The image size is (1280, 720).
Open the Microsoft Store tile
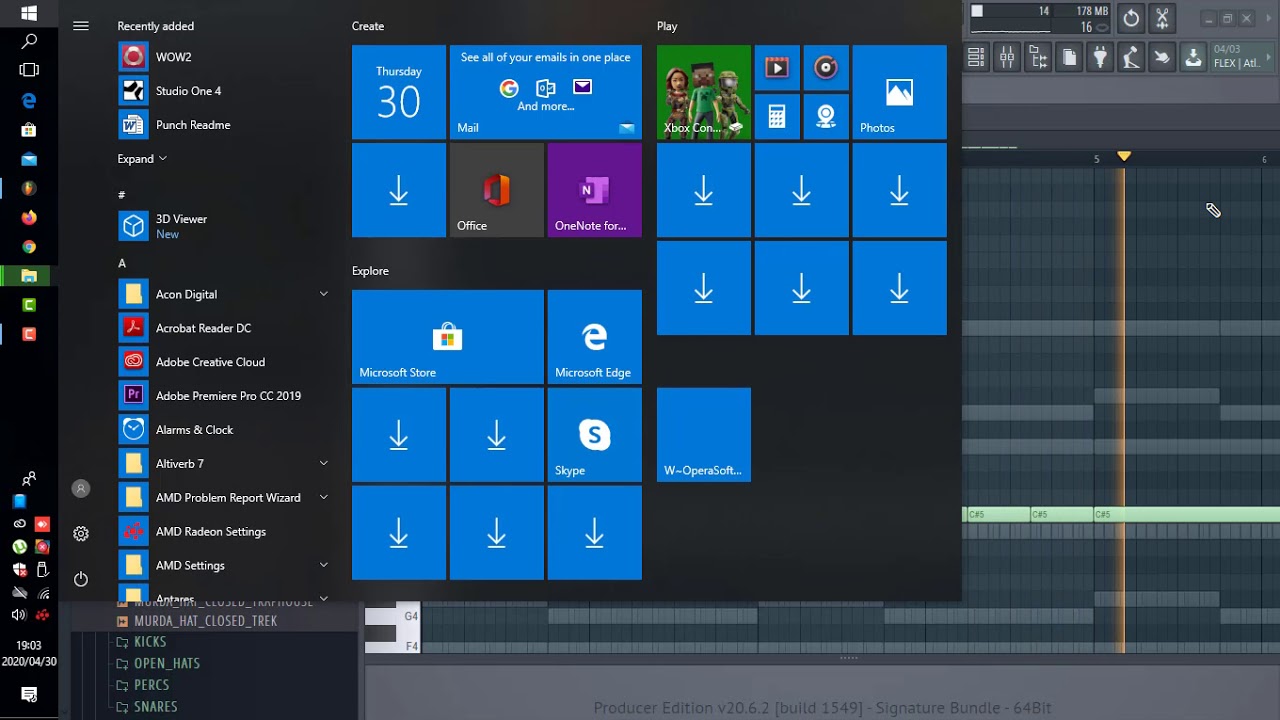pos(448,337)
